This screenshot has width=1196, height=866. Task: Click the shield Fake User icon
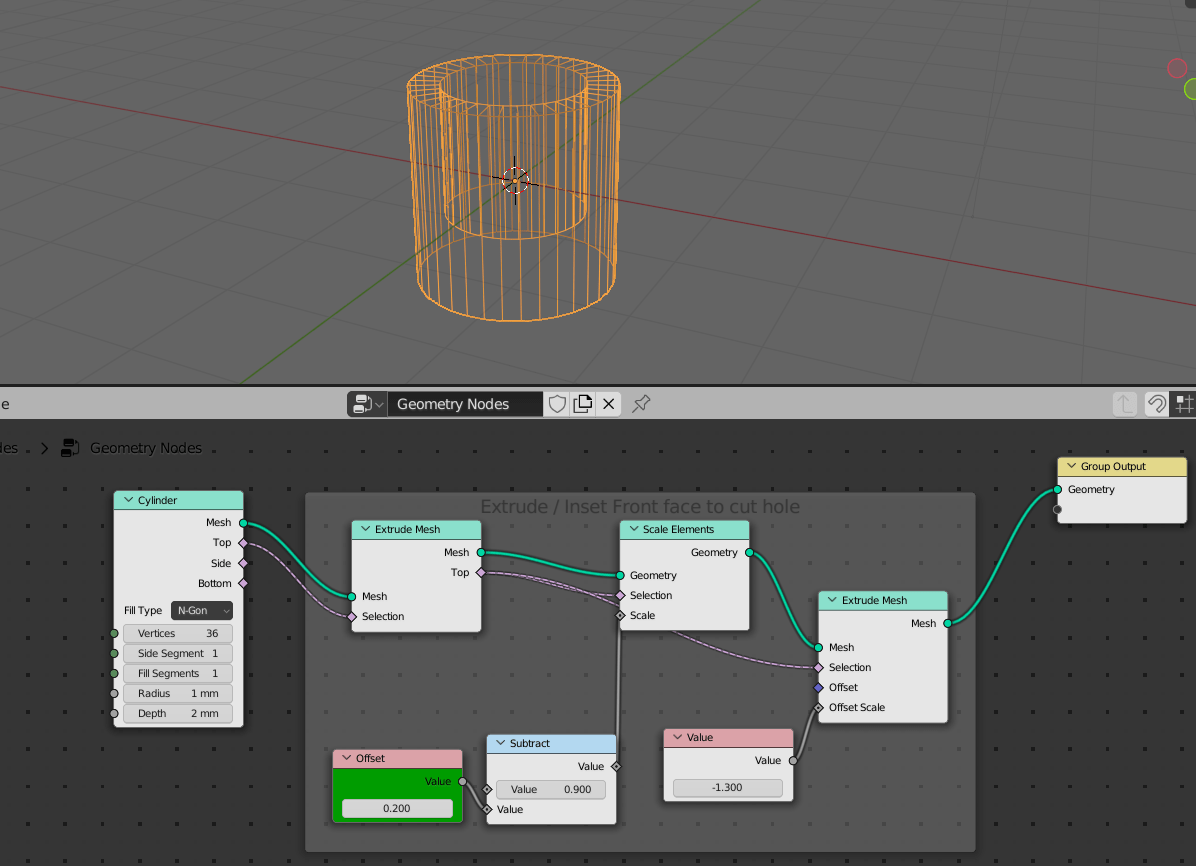point(557,404)
